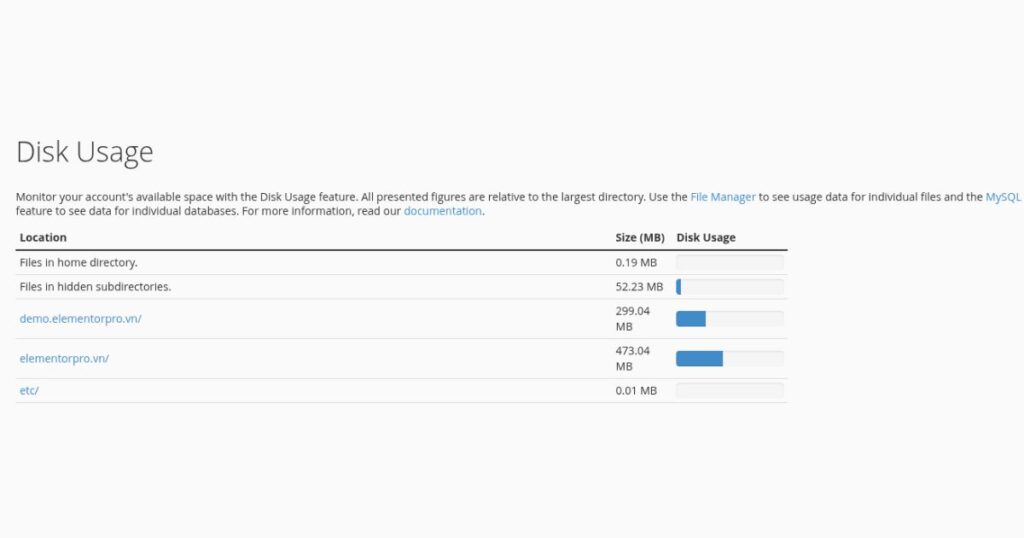Image resolution: width=1024 pixels, height=538 pixels.
Task: Click the 473.04 MB size value
Action: coord(632,358)
